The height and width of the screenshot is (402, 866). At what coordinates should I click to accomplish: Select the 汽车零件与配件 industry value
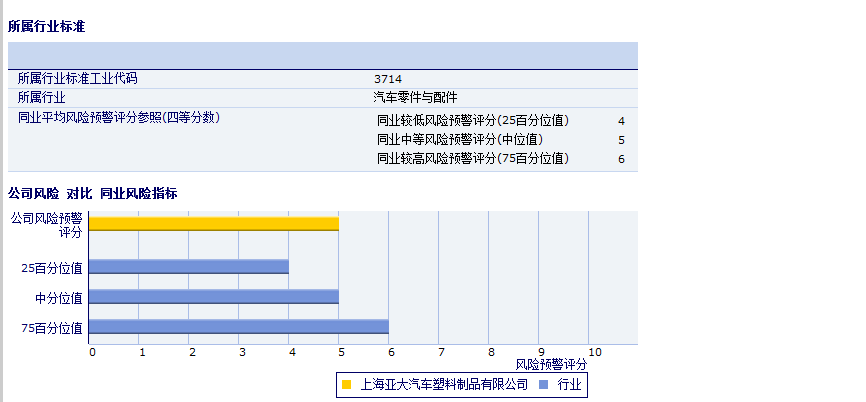point(415,97)
